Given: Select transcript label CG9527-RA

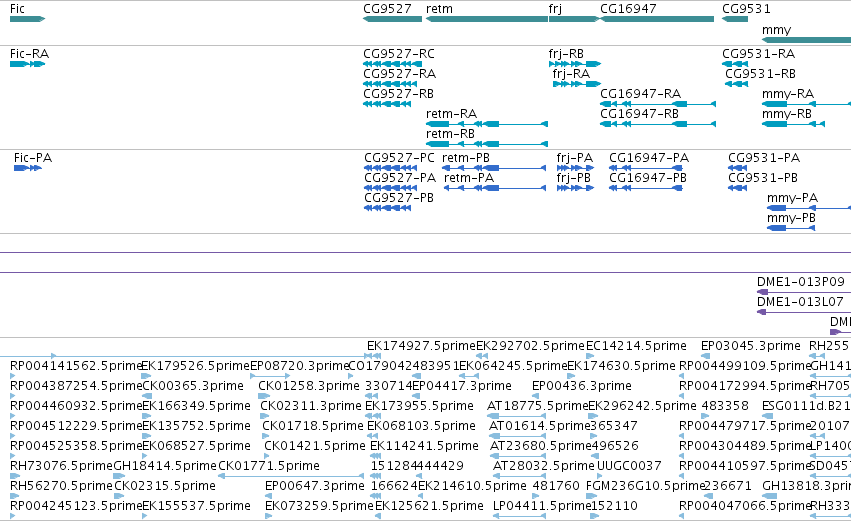Looking at the screenshot, I should 399,74.
